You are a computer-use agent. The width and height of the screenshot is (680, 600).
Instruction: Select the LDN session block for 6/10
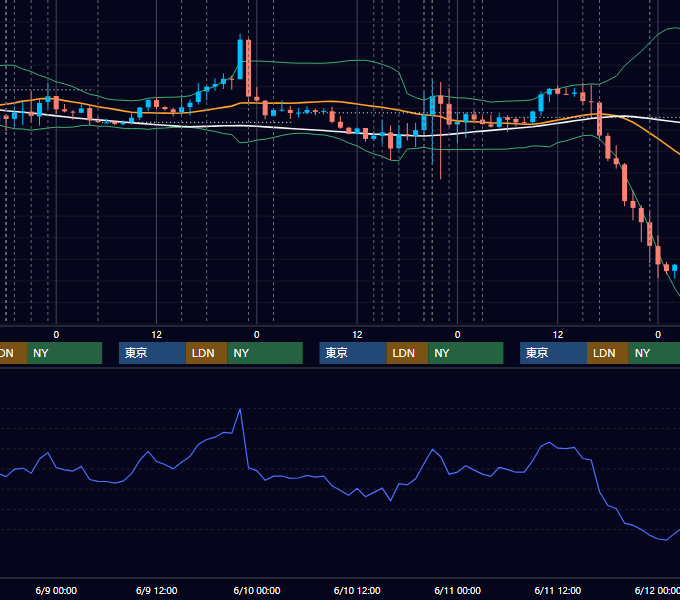[x=407, y=353]
